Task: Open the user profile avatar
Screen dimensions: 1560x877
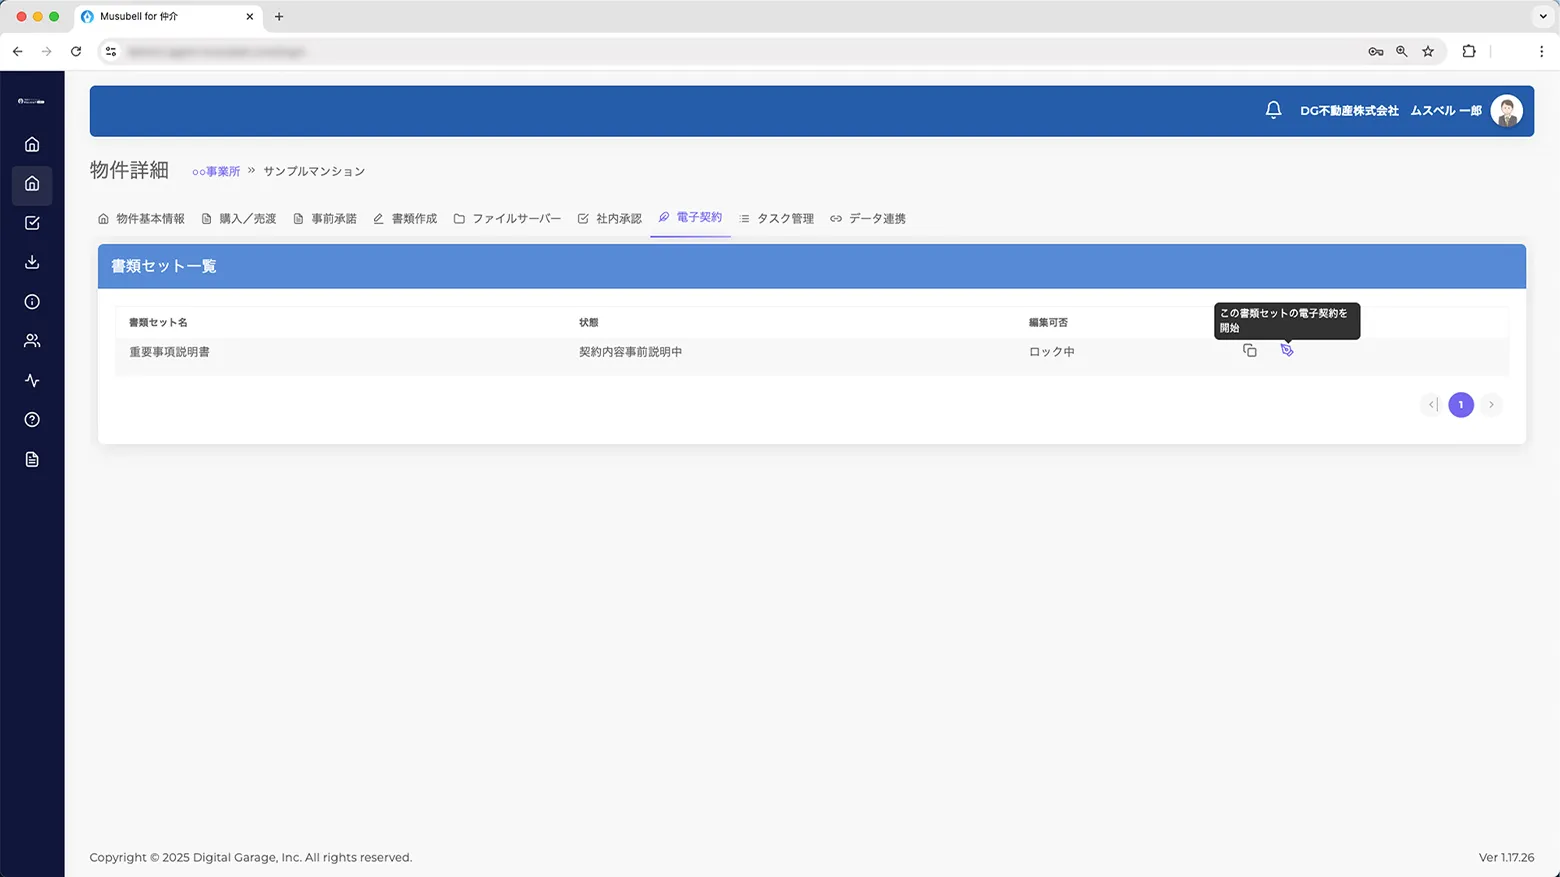Action: click(x=1506, y=110)
